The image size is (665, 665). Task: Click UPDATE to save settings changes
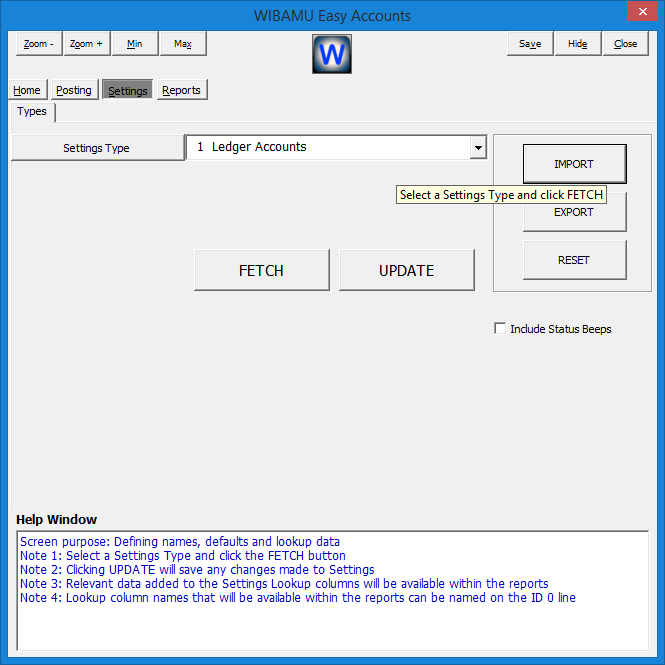(406, 270)
